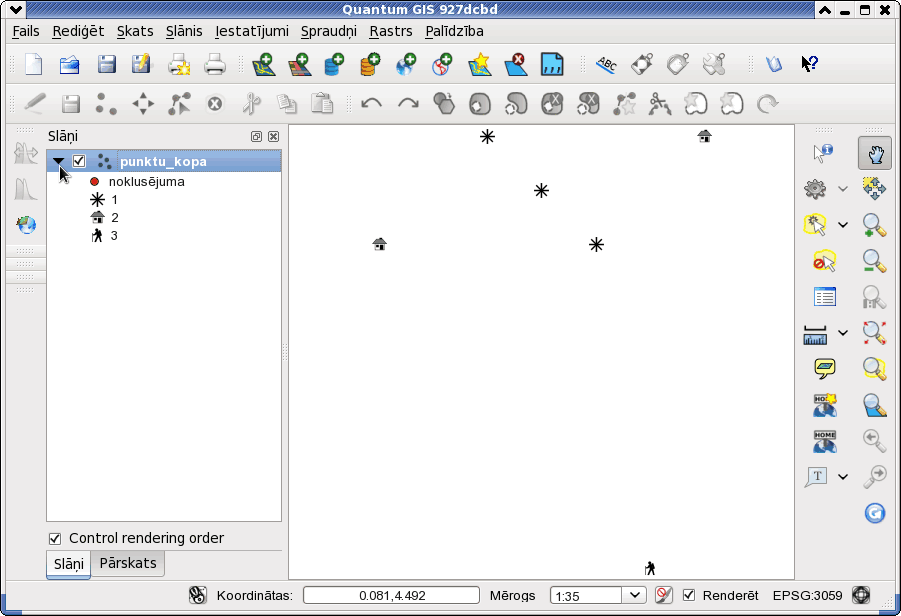Screen dimensions: 901x616
Task: Open the Rastrs menu
Action: (x=391, y=31)
